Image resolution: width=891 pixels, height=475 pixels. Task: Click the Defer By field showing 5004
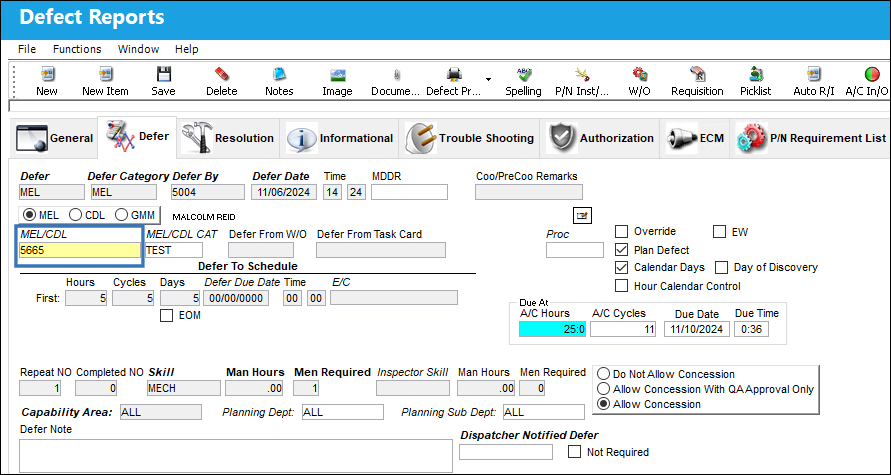tap(207, 192)
